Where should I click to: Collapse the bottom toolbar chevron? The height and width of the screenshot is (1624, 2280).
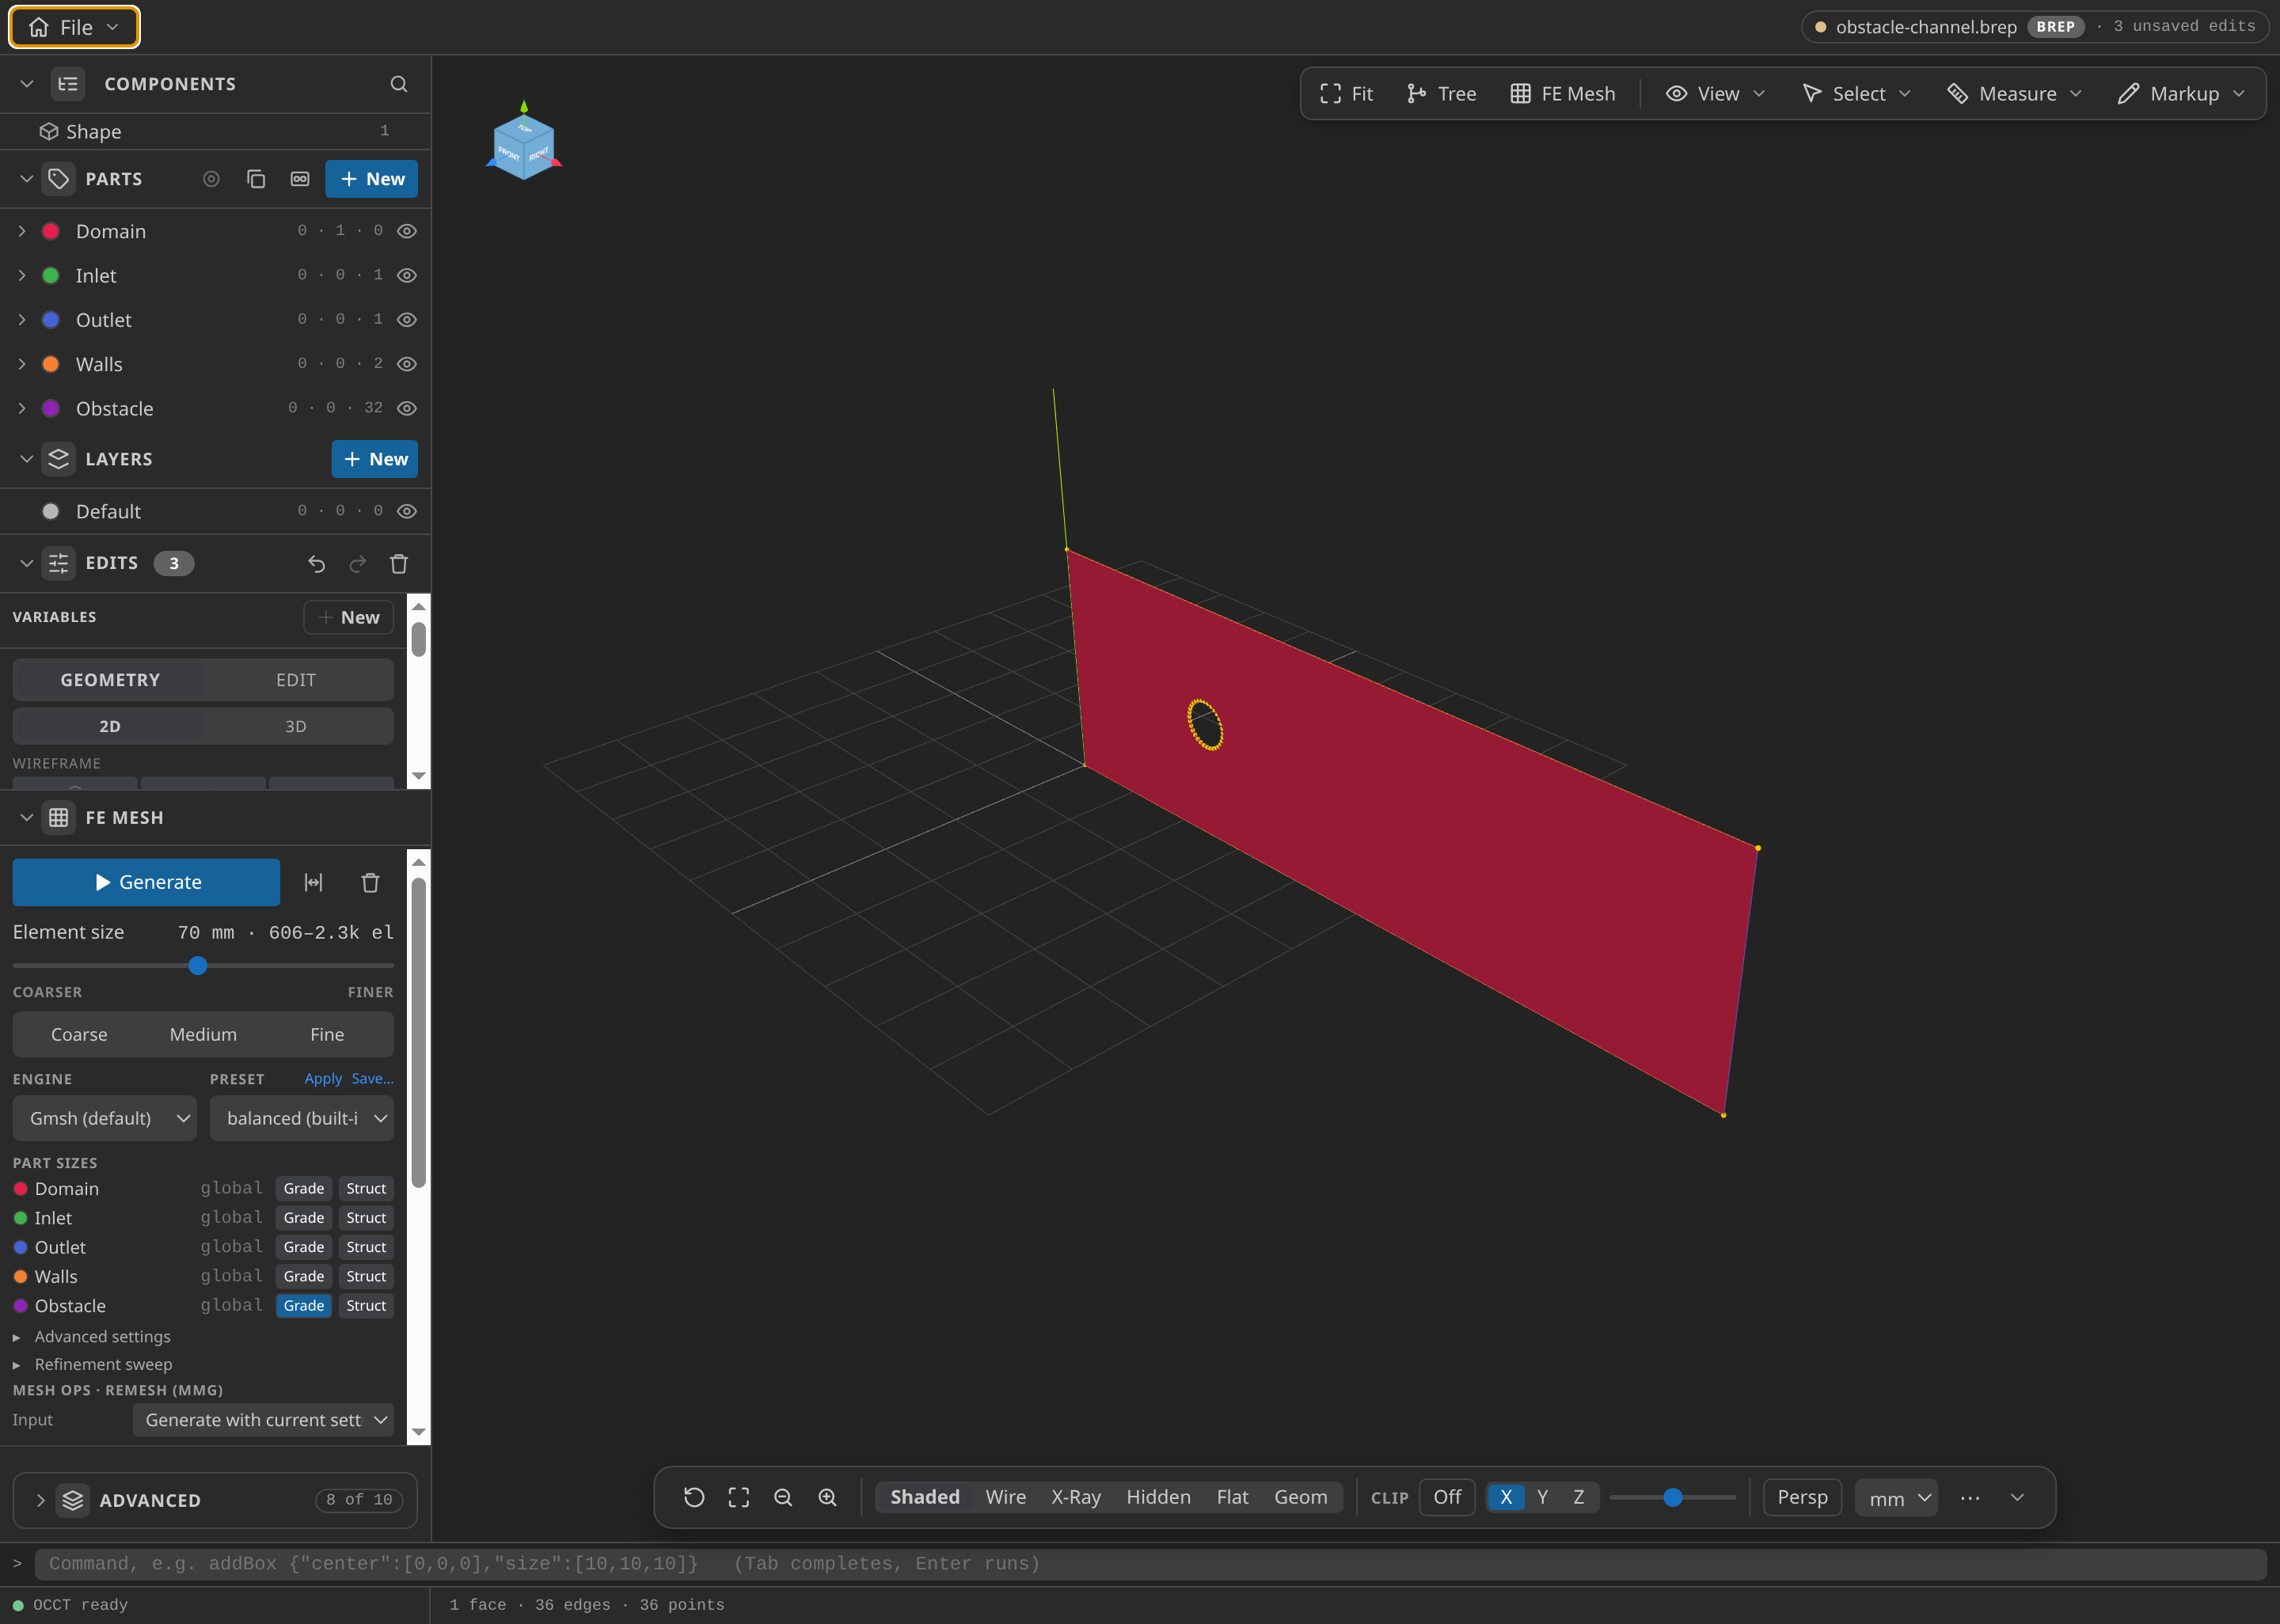[2017, 1497]
